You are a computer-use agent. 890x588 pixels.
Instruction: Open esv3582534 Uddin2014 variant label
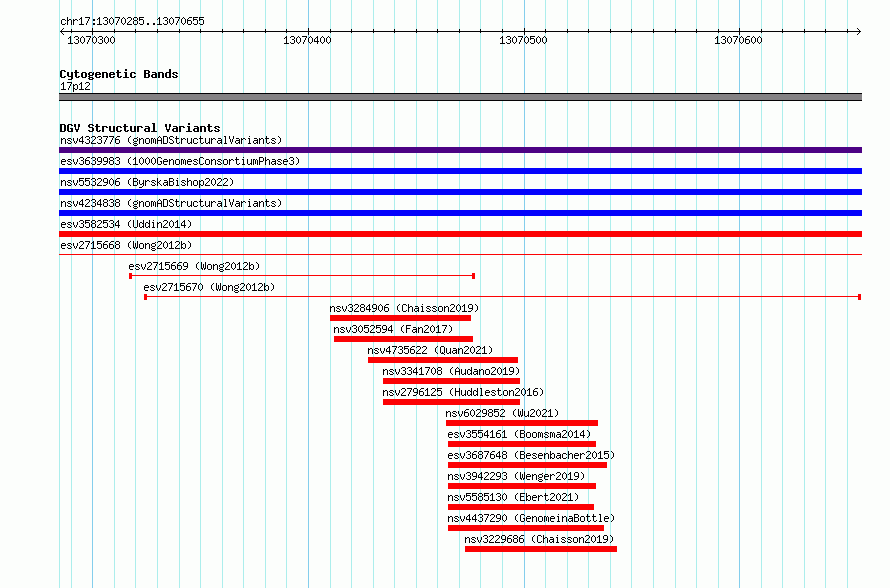pos(126,224)
